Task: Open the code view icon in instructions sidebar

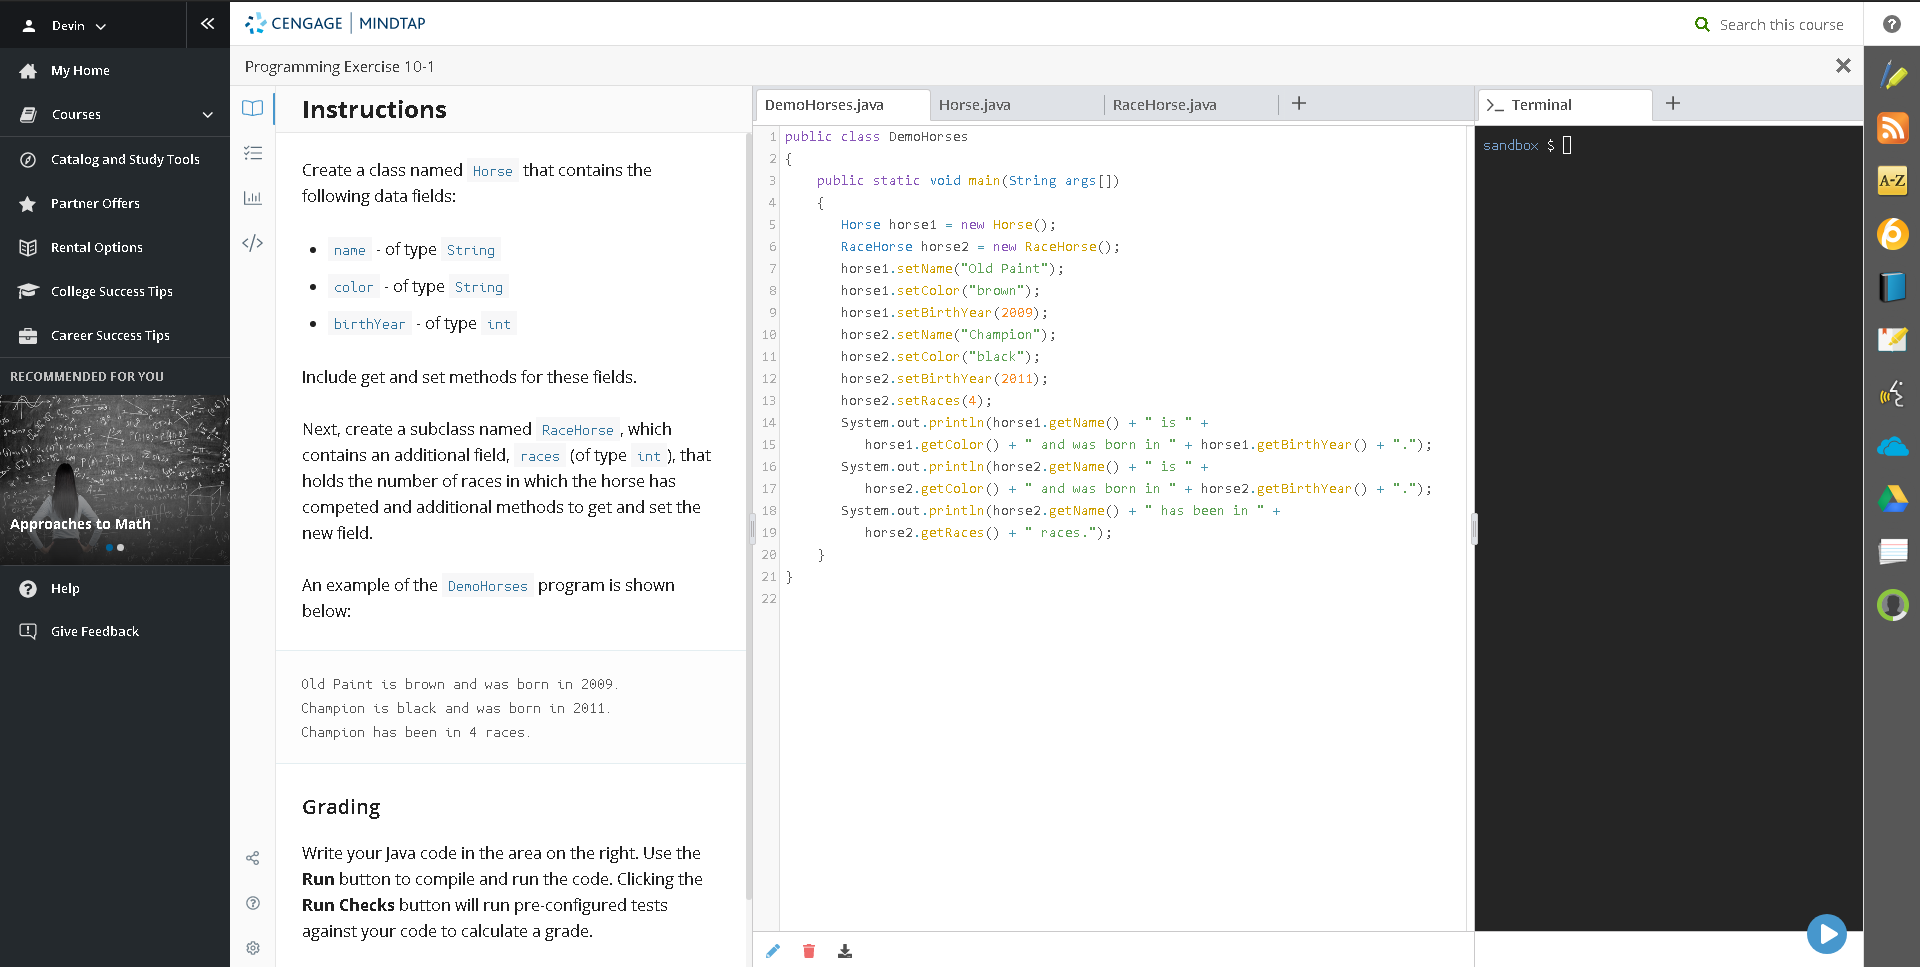Action: coord(253,243)
